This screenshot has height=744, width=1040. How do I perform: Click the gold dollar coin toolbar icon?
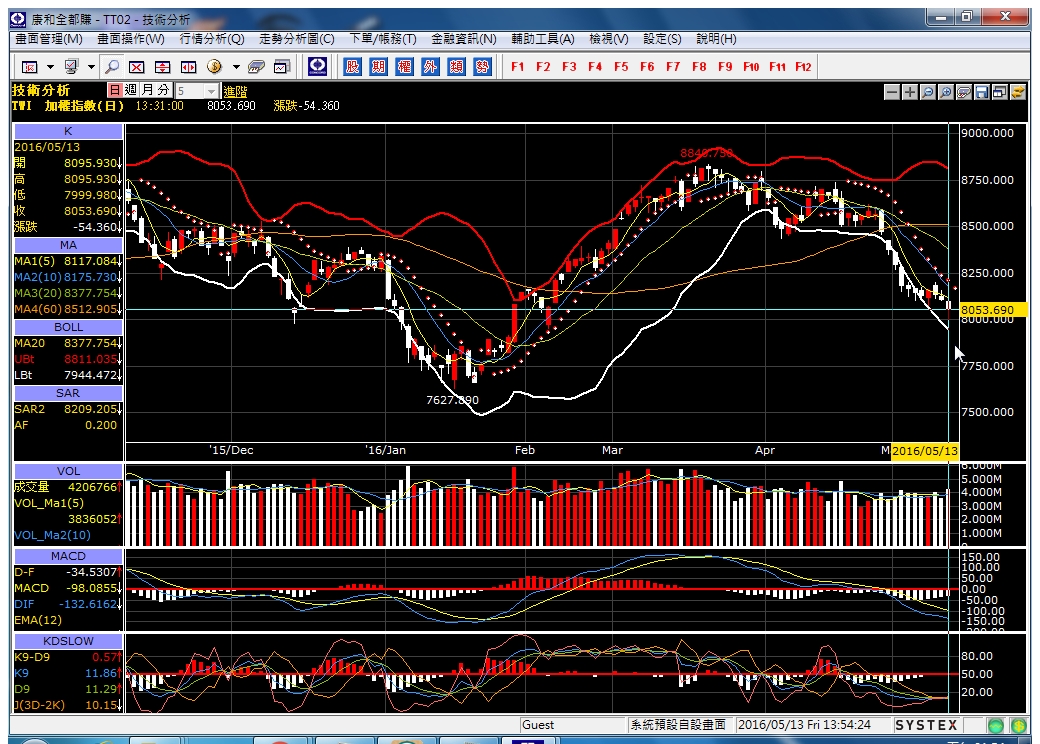[214, 66]
